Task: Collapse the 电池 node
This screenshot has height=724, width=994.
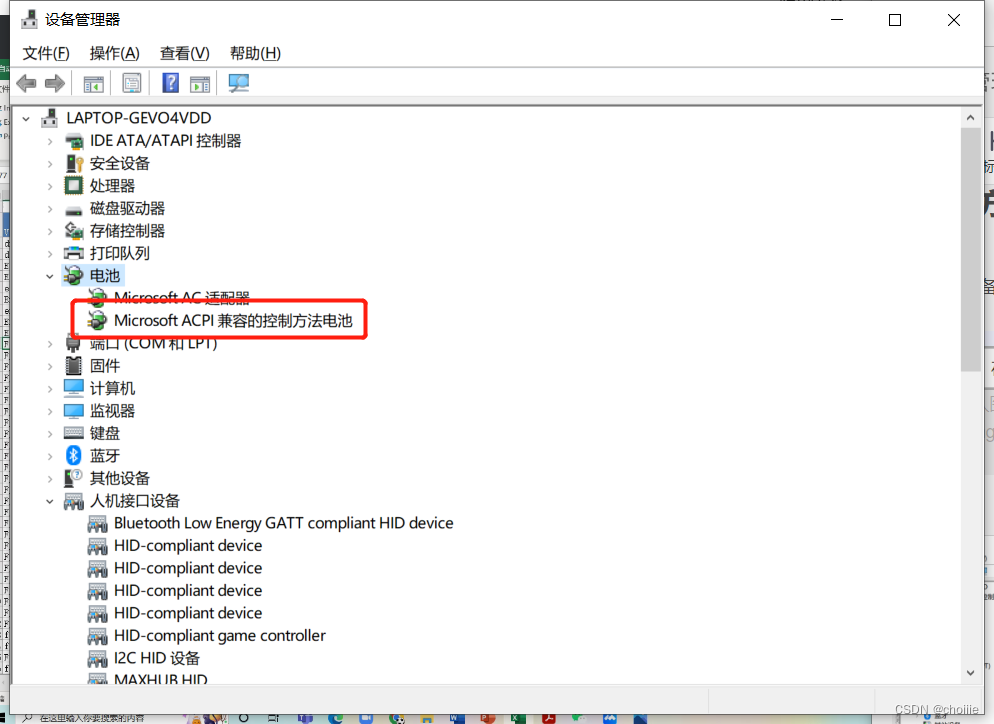Action: coord(50,276)
